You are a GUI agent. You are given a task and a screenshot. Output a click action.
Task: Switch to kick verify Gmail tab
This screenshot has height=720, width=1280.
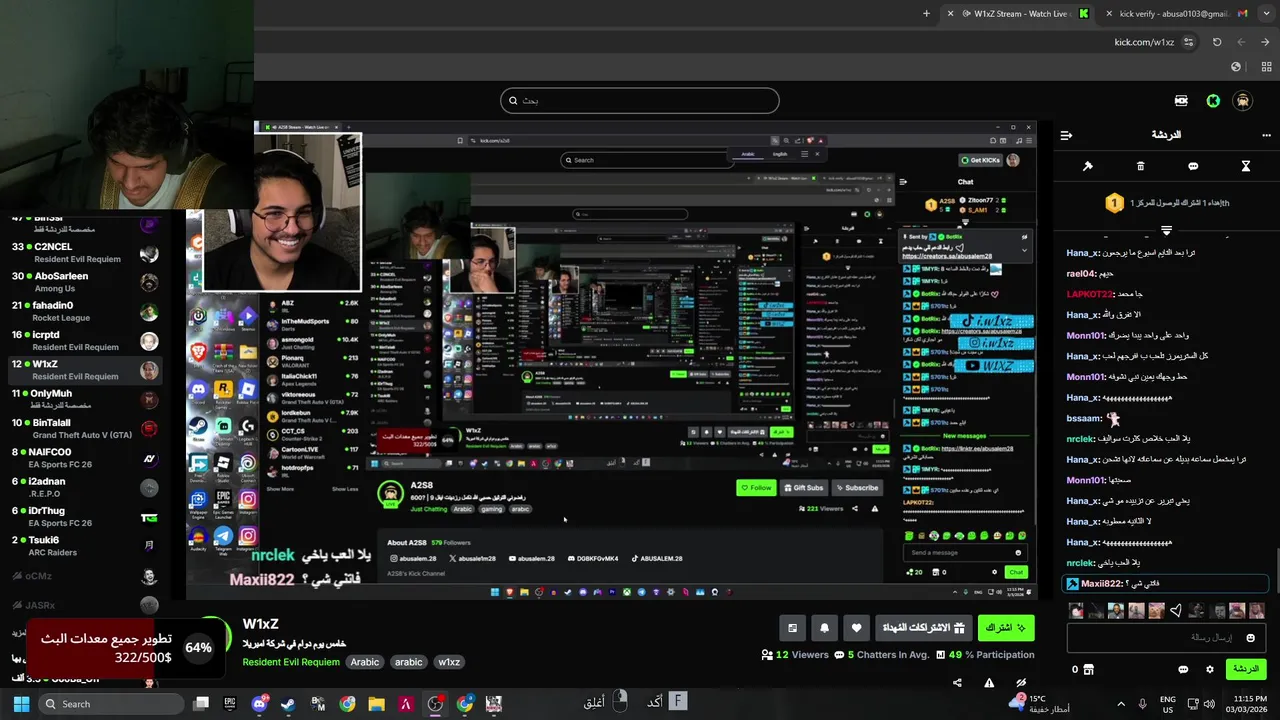pos(1175,14)
